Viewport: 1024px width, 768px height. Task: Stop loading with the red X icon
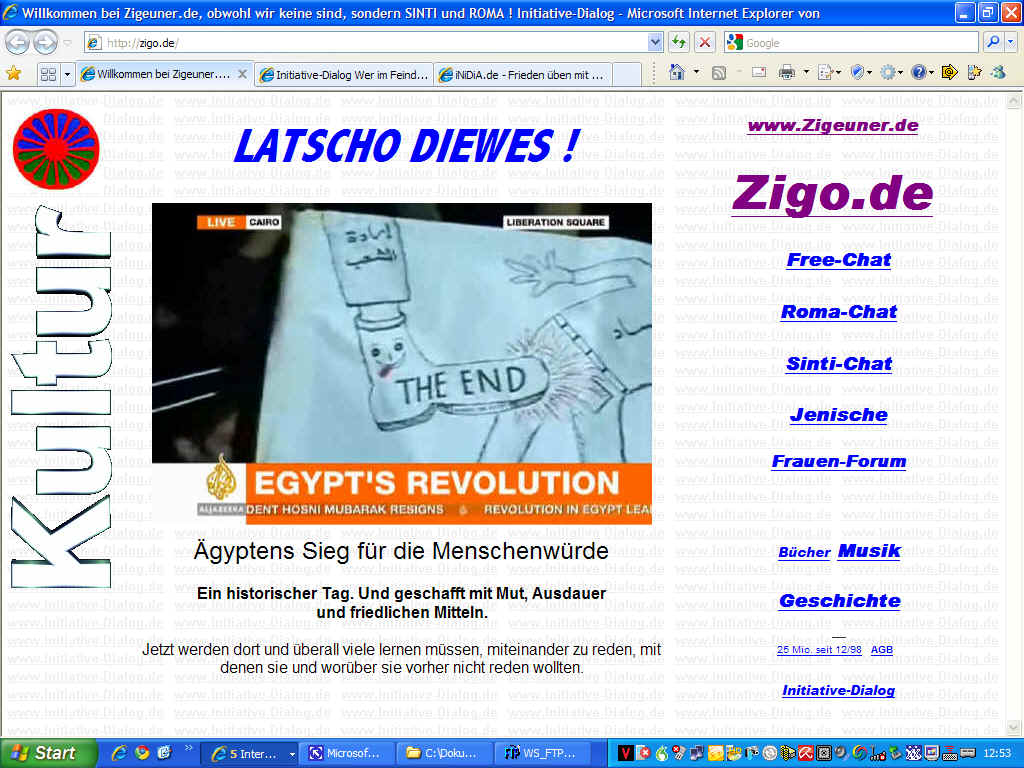(705, 42)
